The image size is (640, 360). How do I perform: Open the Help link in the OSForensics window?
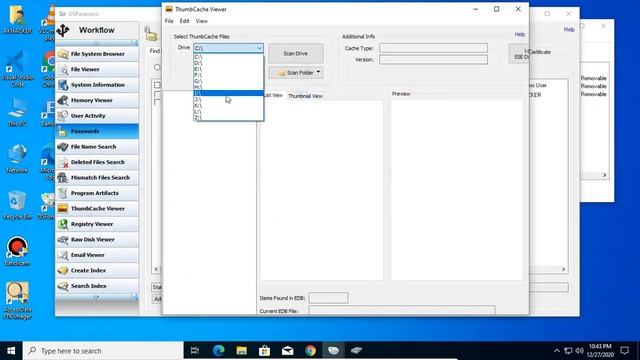569,29
